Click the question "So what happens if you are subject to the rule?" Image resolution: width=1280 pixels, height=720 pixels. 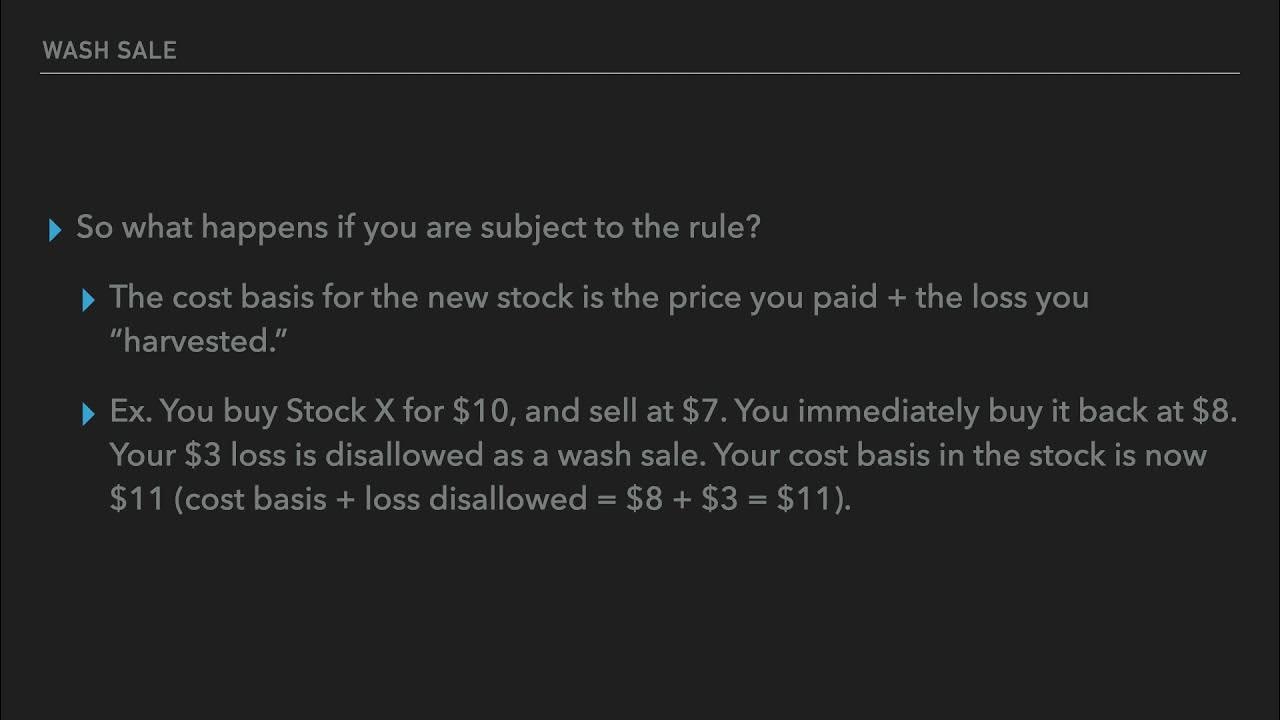pyautogui.click(x=418, y=227)
